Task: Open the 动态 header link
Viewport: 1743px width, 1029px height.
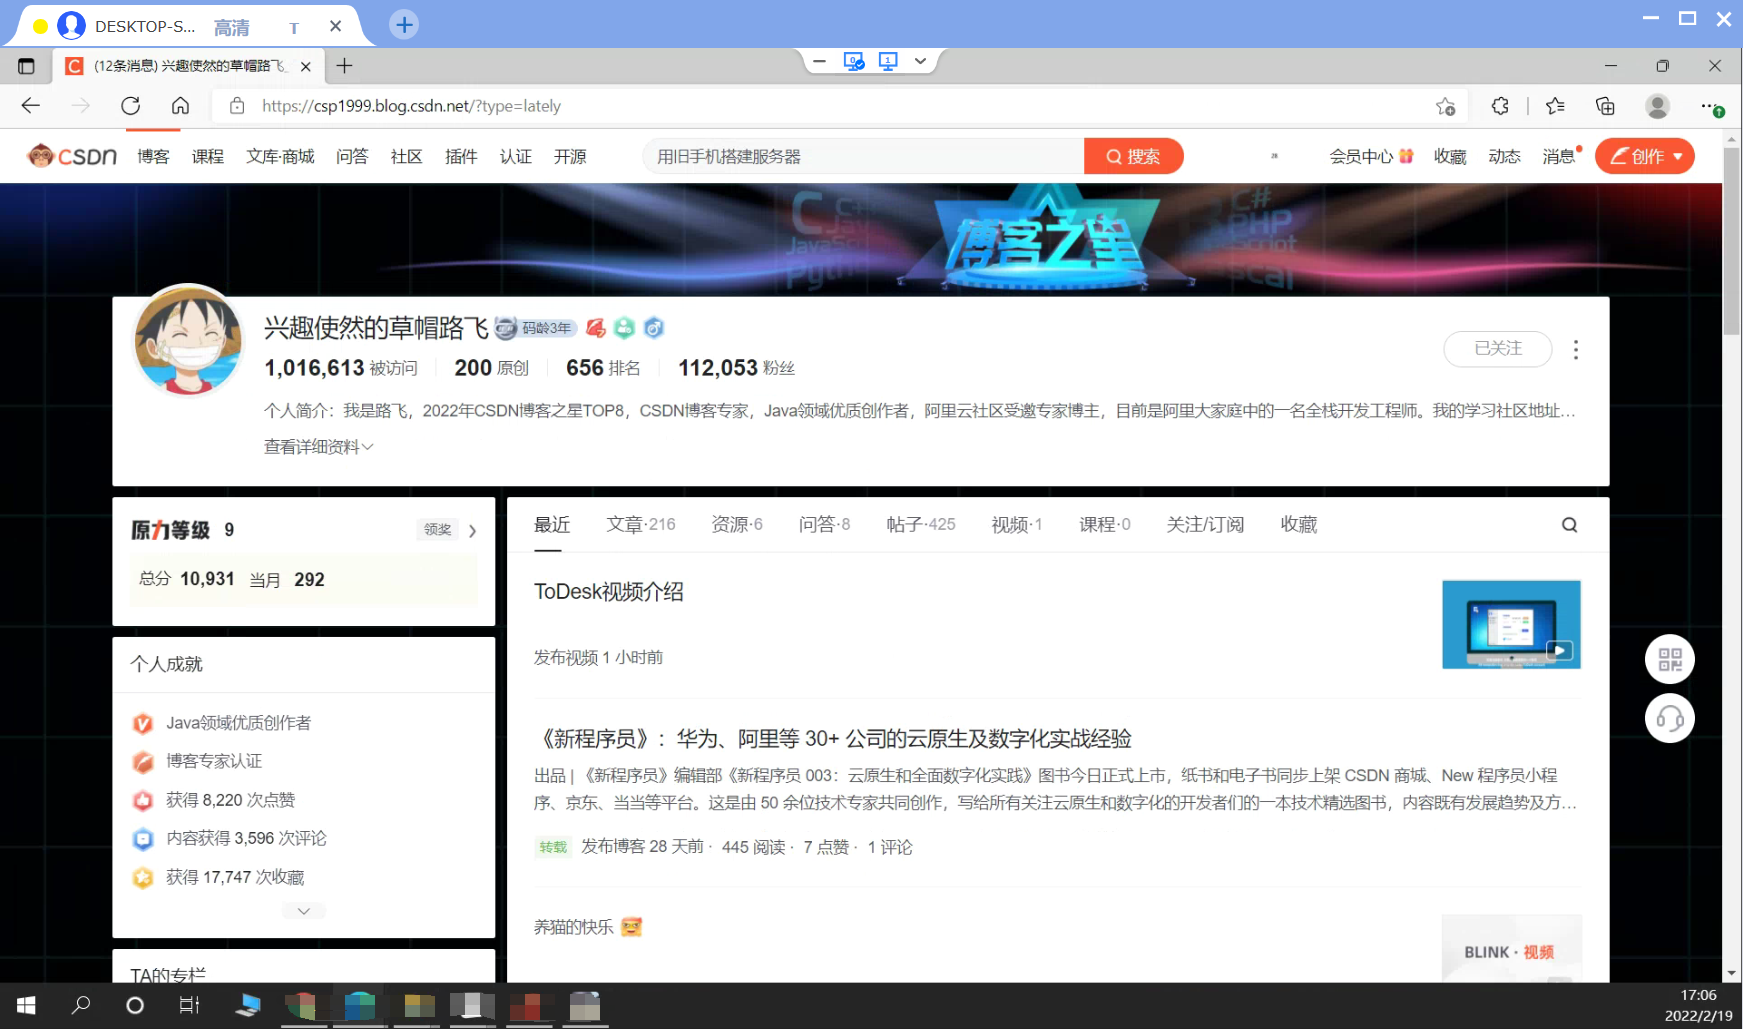Action: point(1504,156)
